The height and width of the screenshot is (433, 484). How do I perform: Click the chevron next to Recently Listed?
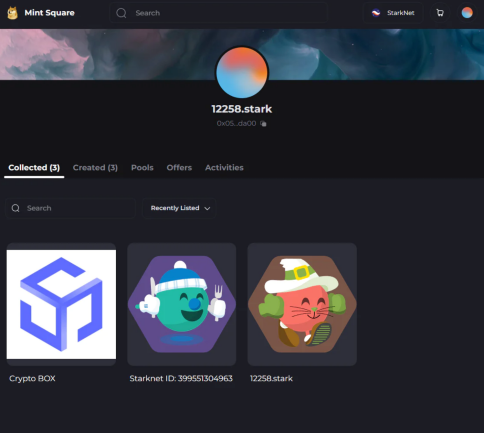click(207, 209)
